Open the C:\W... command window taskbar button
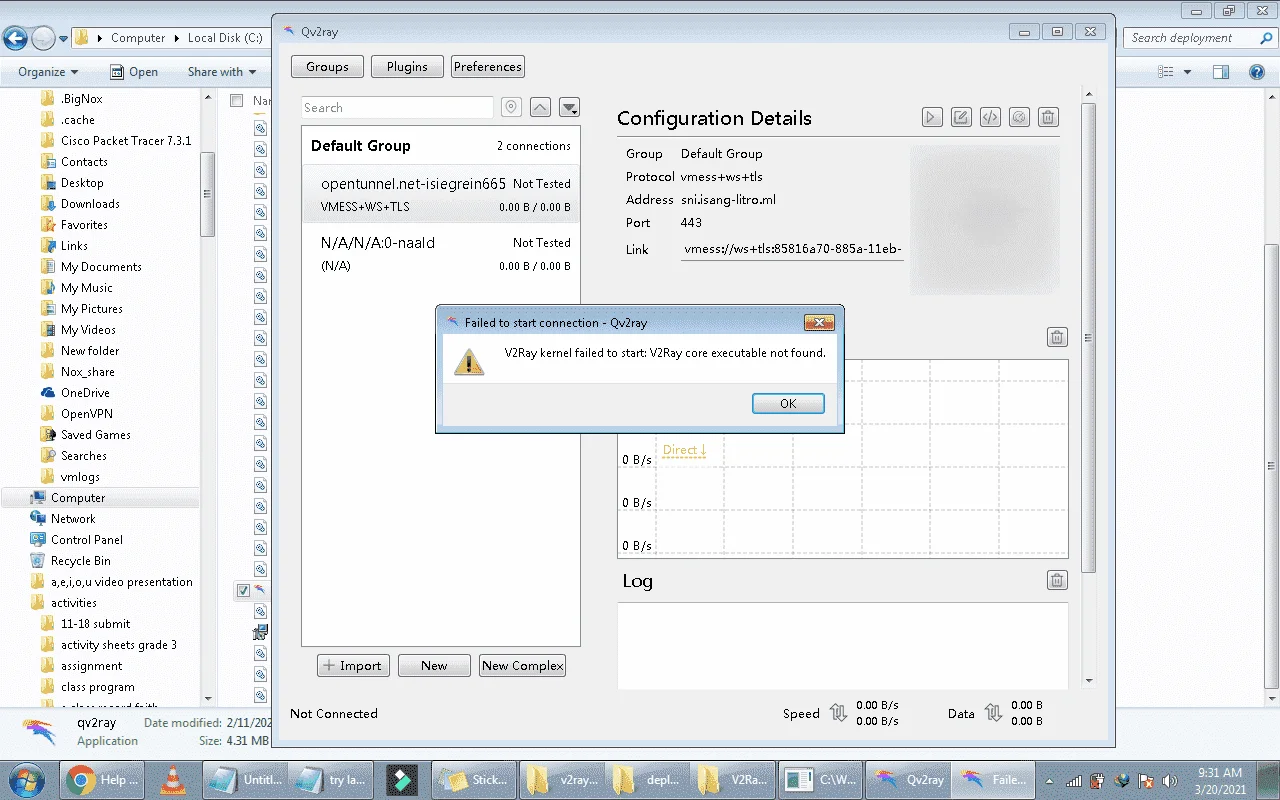 click(x=819, y=780)
